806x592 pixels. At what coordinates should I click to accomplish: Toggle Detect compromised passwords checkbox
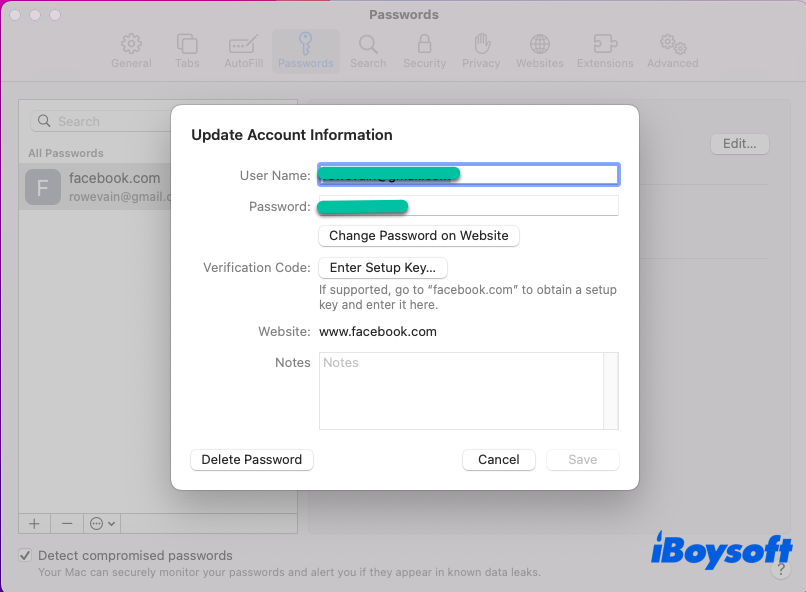(x=25, y=555)
